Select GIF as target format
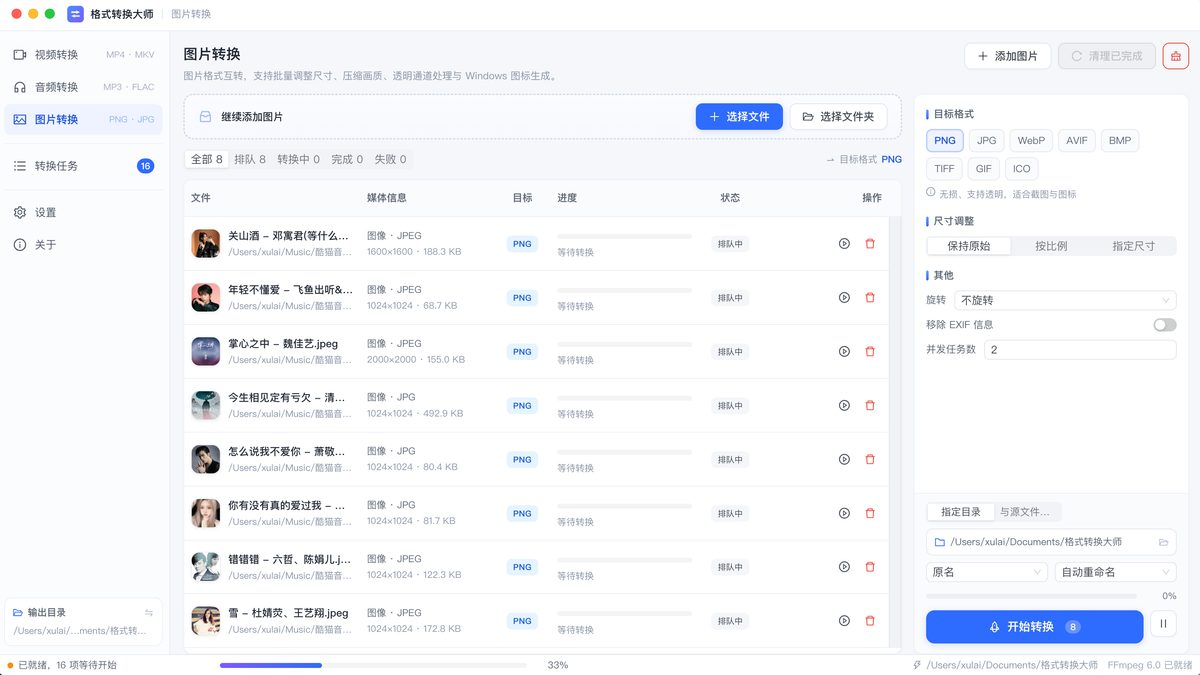This screenshot has width=1200, height=675. click(x=984, y=169)
